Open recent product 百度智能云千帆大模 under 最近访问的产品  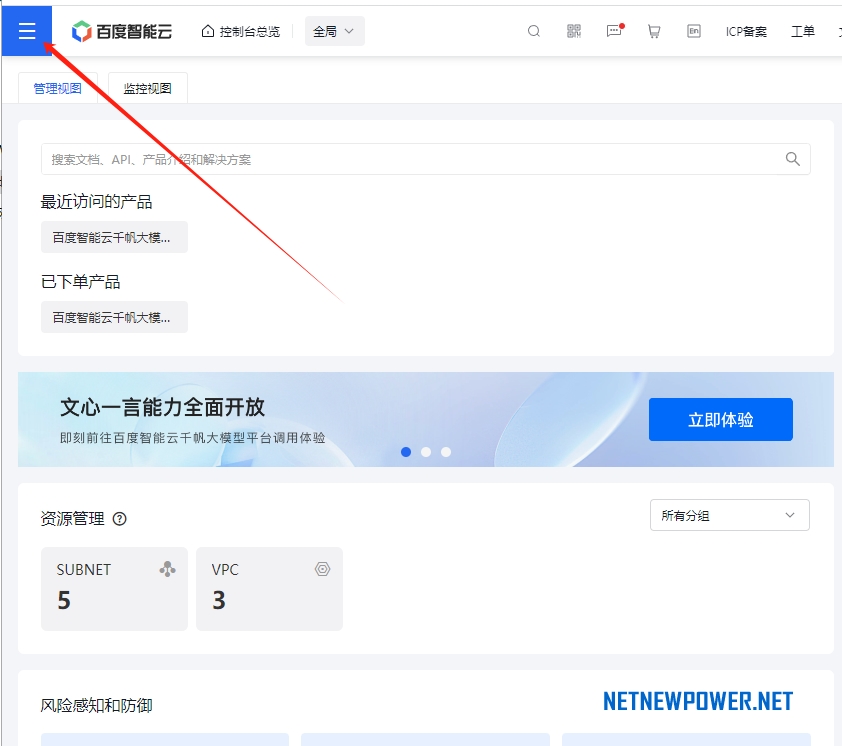(x=114, y=237)
